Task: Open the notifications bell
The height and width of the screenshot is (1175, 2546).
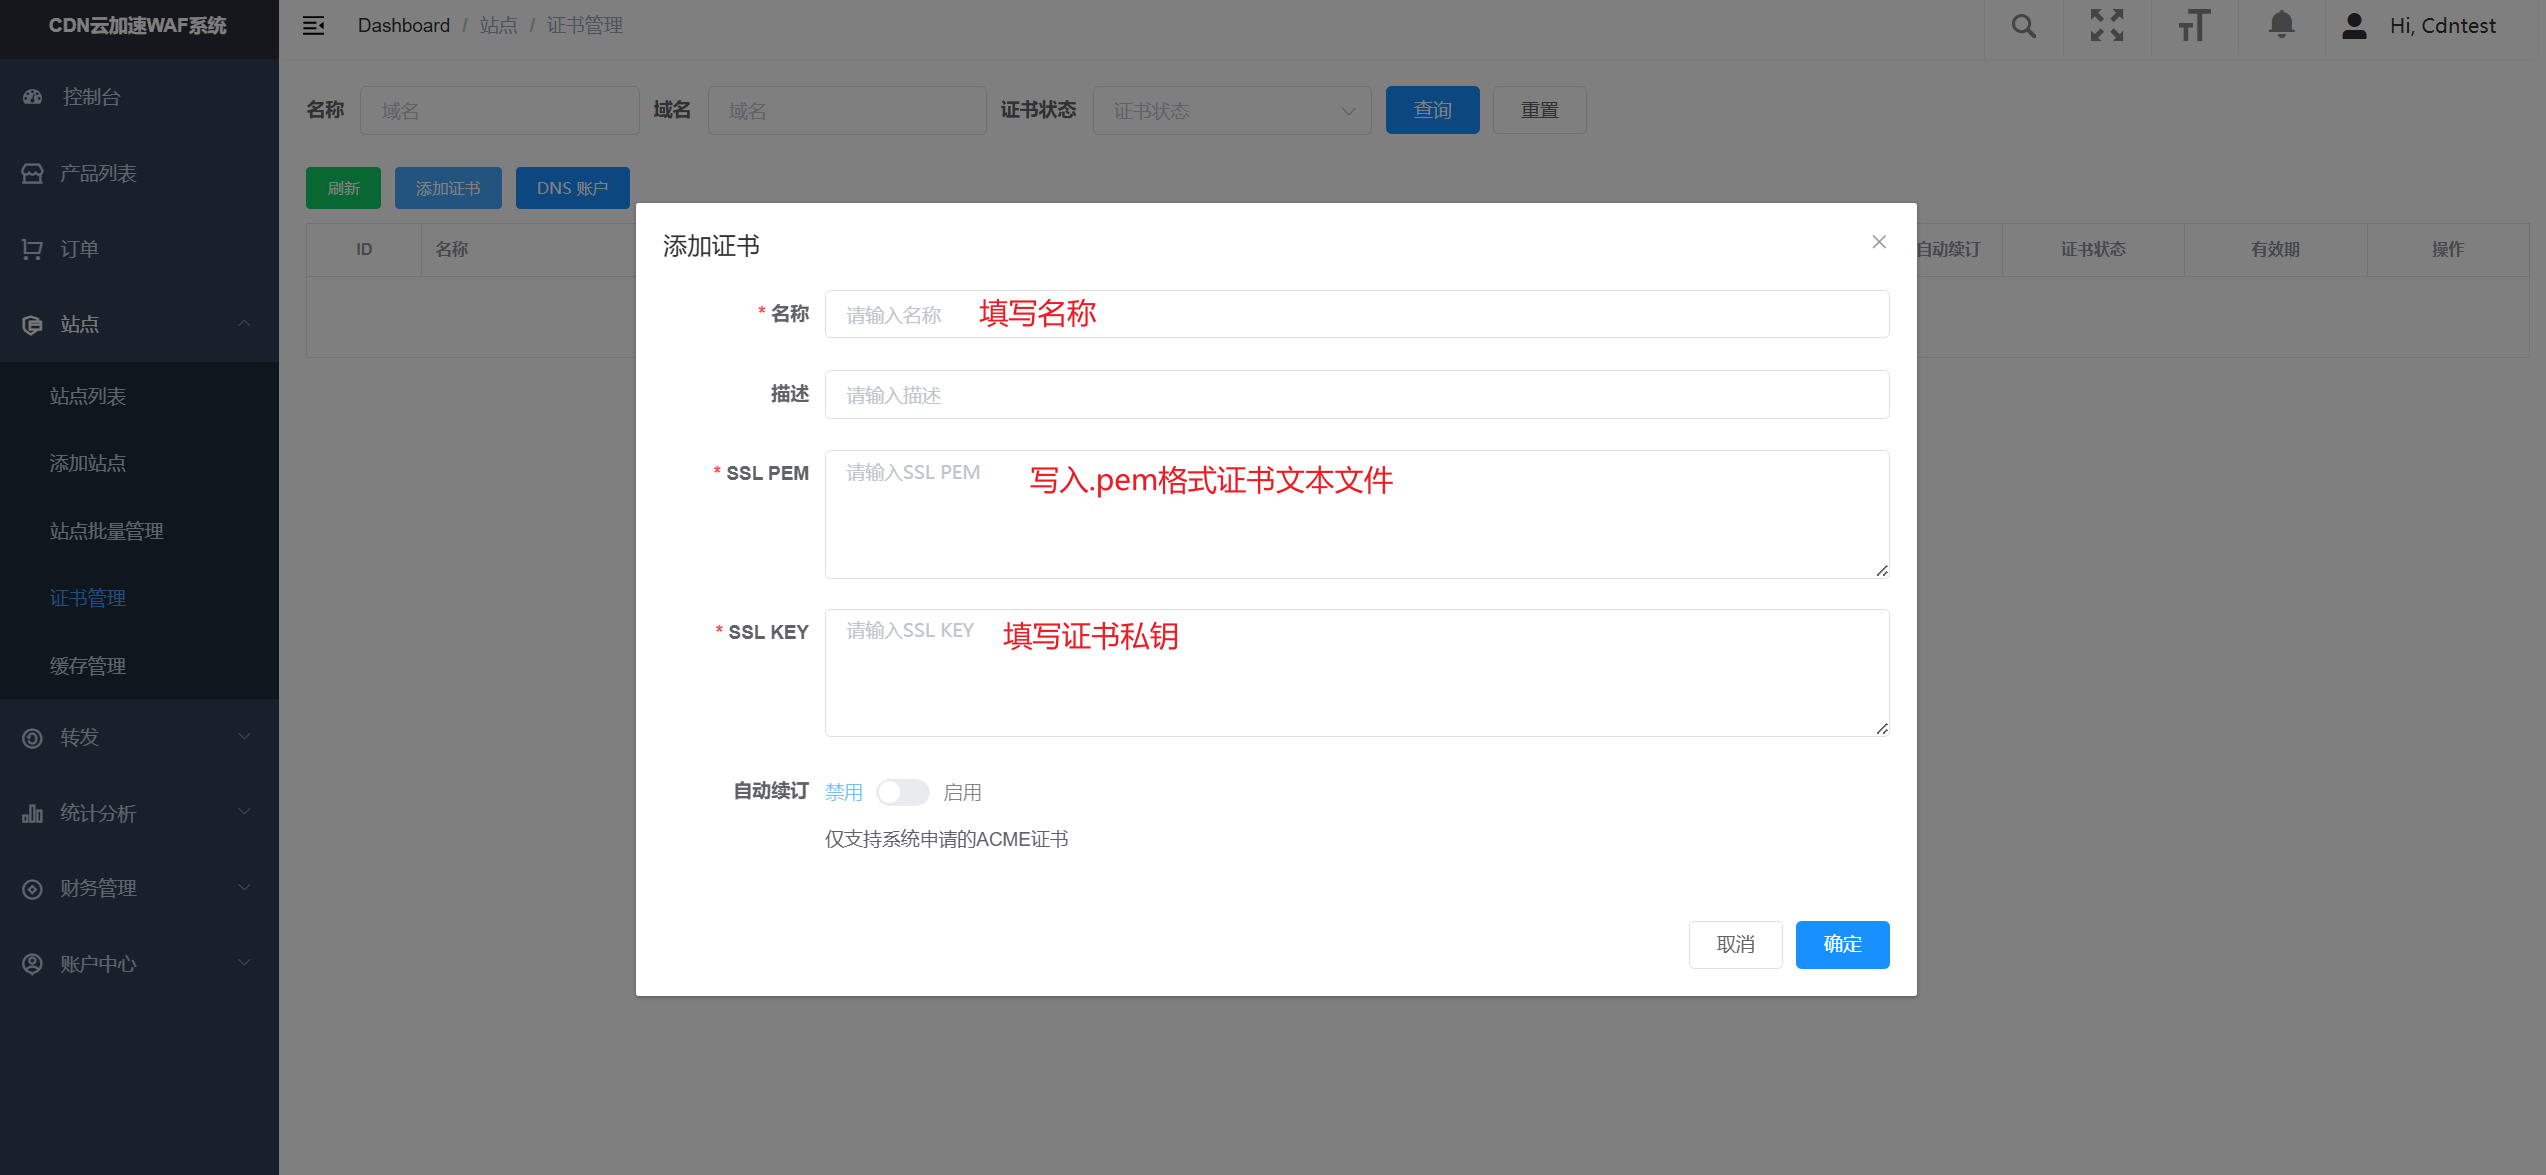Action: (x=2281, y=26)
